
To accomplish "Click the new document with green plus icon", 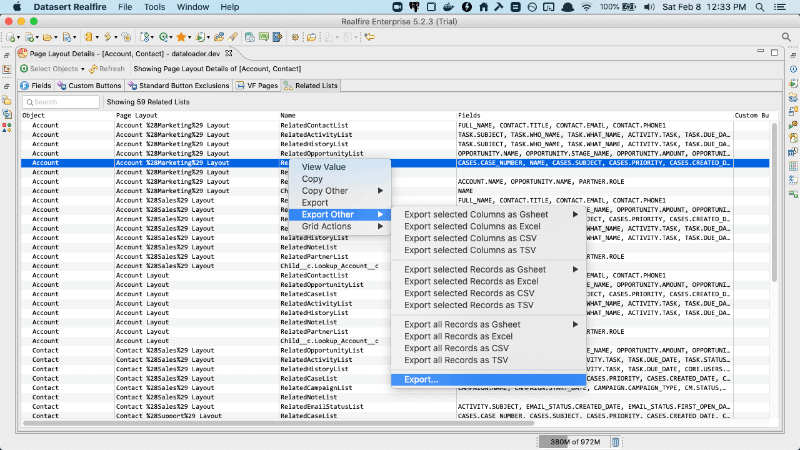I will tap(29, 37).
